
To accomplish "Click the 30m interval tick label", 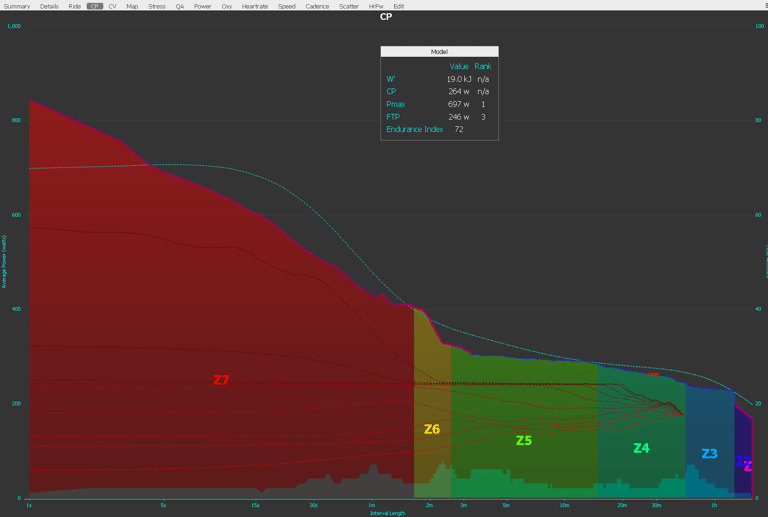I will point(656,505).
